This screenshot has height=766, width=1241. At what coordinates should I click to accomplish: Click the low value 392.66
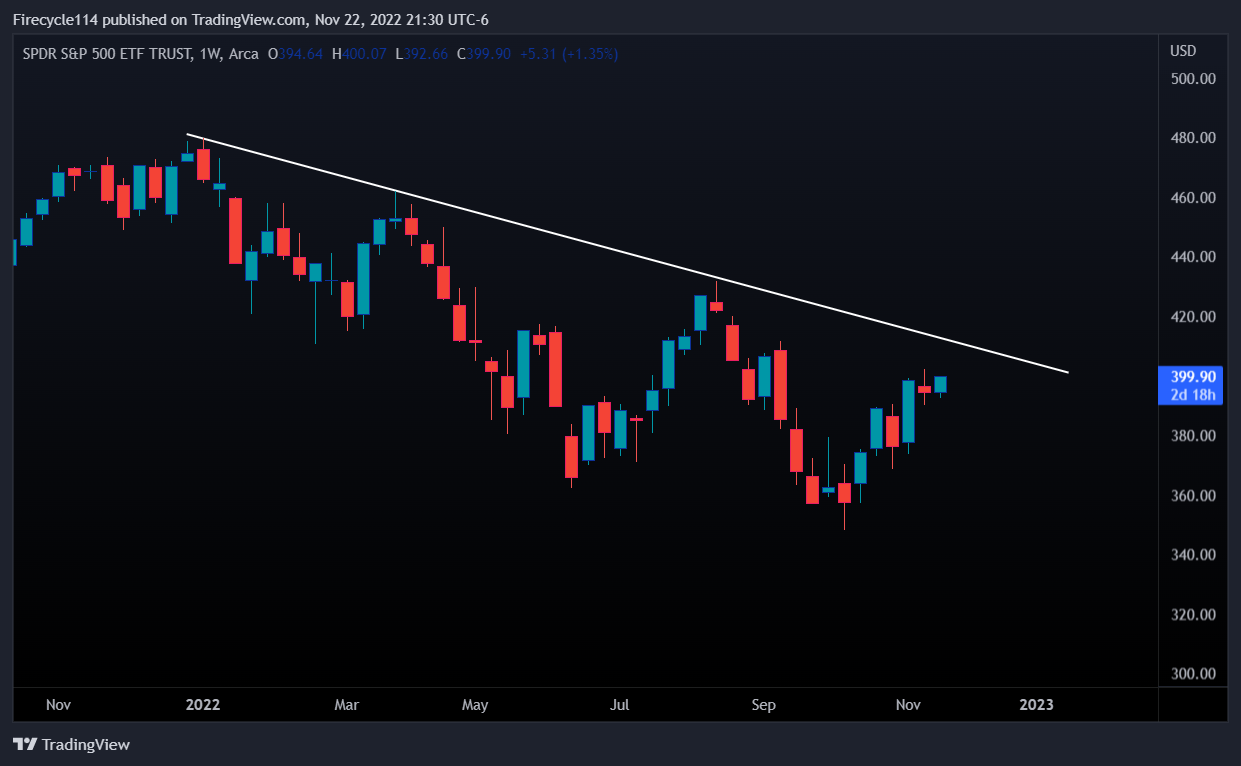(x=426, y=54)
